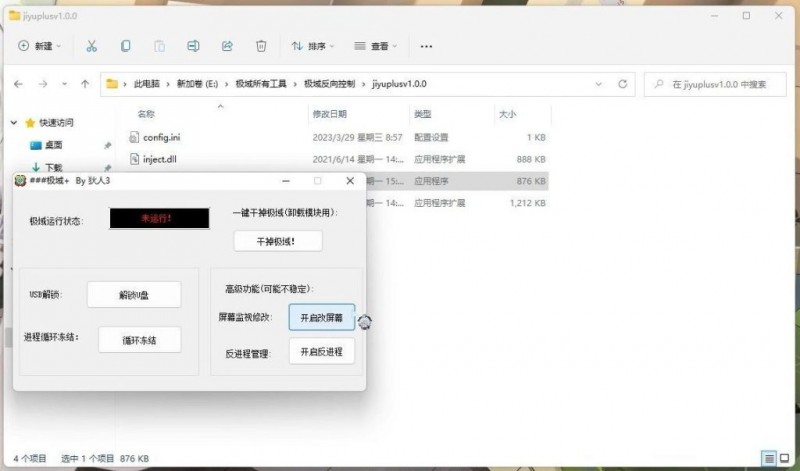Open 桌面 in the sidebar

[x=54, y=145]
